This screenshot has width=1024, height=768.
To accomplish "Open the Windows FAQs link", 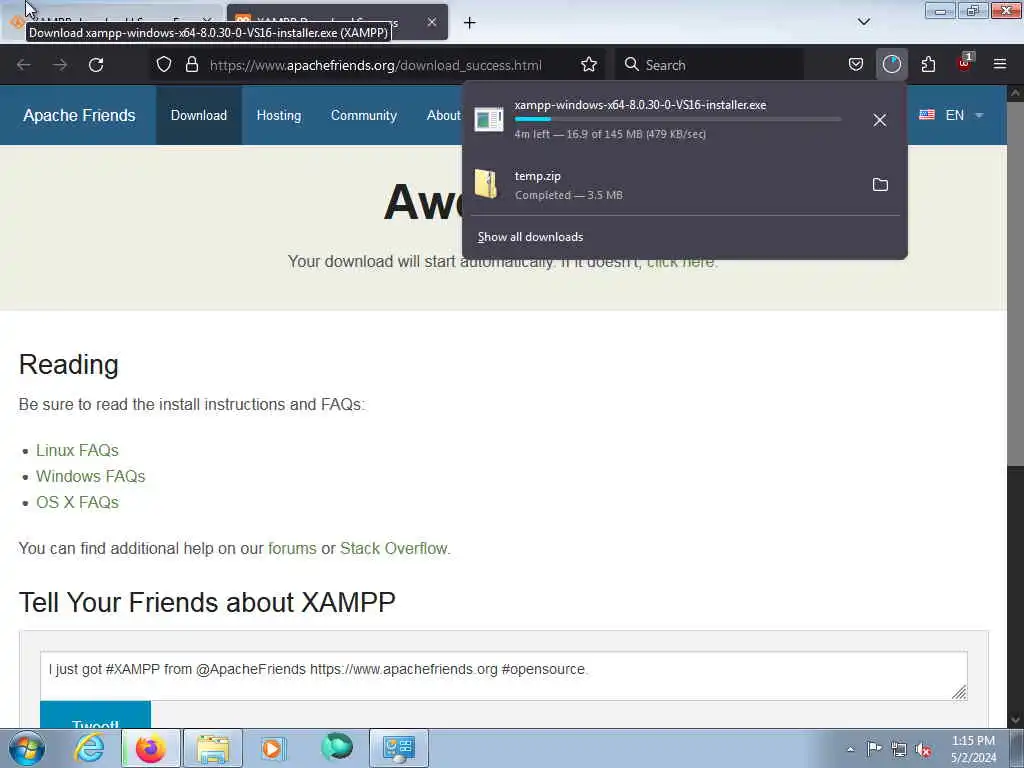I will tap(90, 476).
